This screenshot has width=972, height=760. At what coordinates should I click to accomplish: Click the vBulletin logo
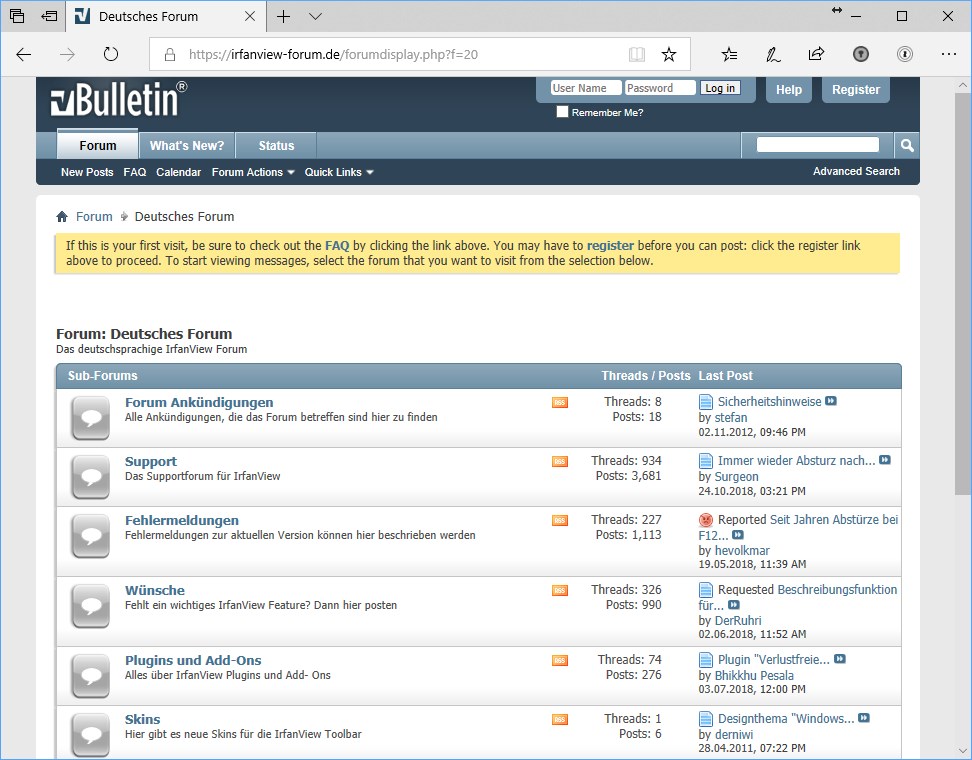[115, 97]
